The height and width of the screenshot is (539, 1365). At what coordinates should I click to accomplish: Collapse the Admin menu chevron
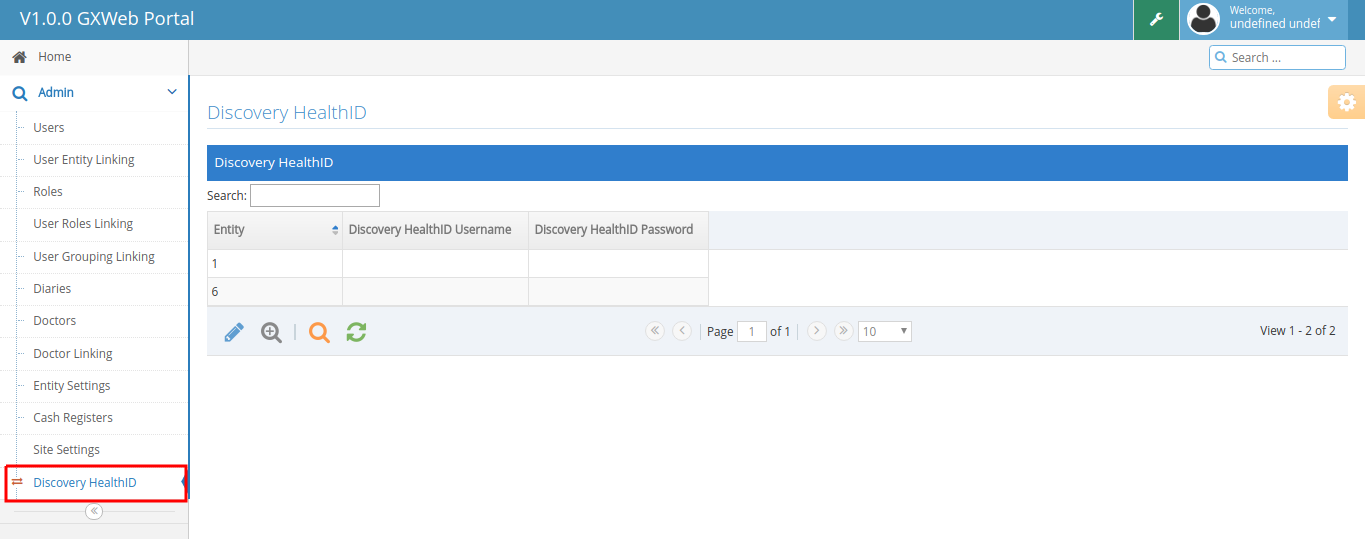[172, 92]
